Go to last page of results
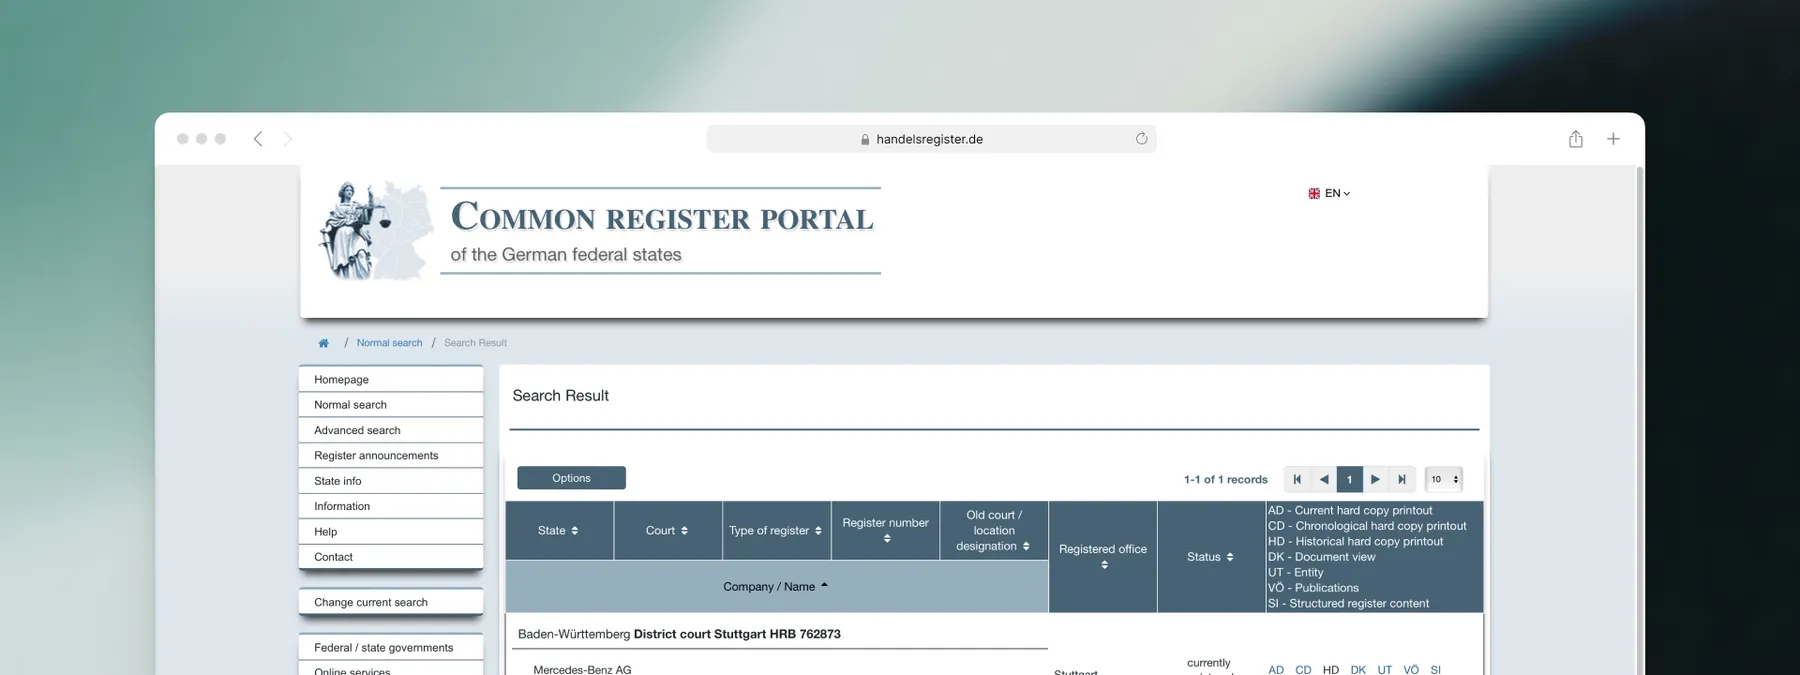This screenshot has width=1800, height=675. (x=1401, y=479)
